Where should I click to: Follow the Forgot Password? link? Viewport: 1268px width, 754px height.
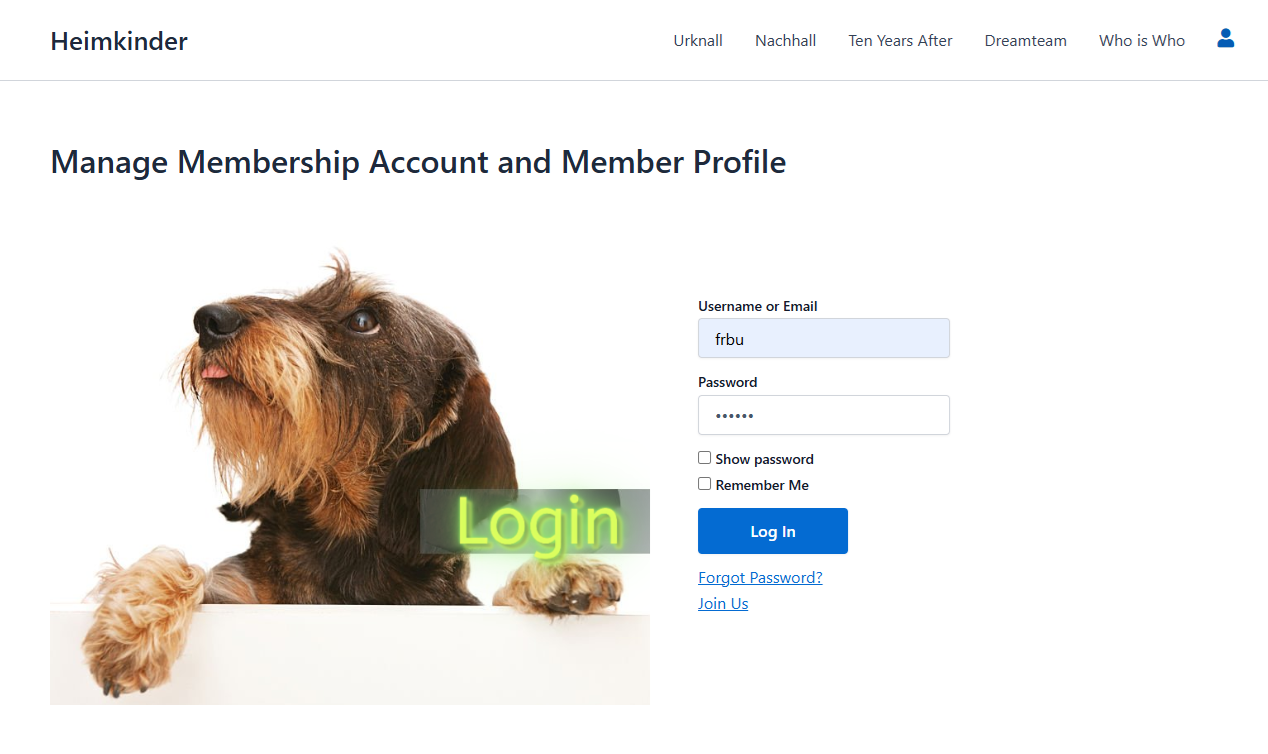(760, 578)
